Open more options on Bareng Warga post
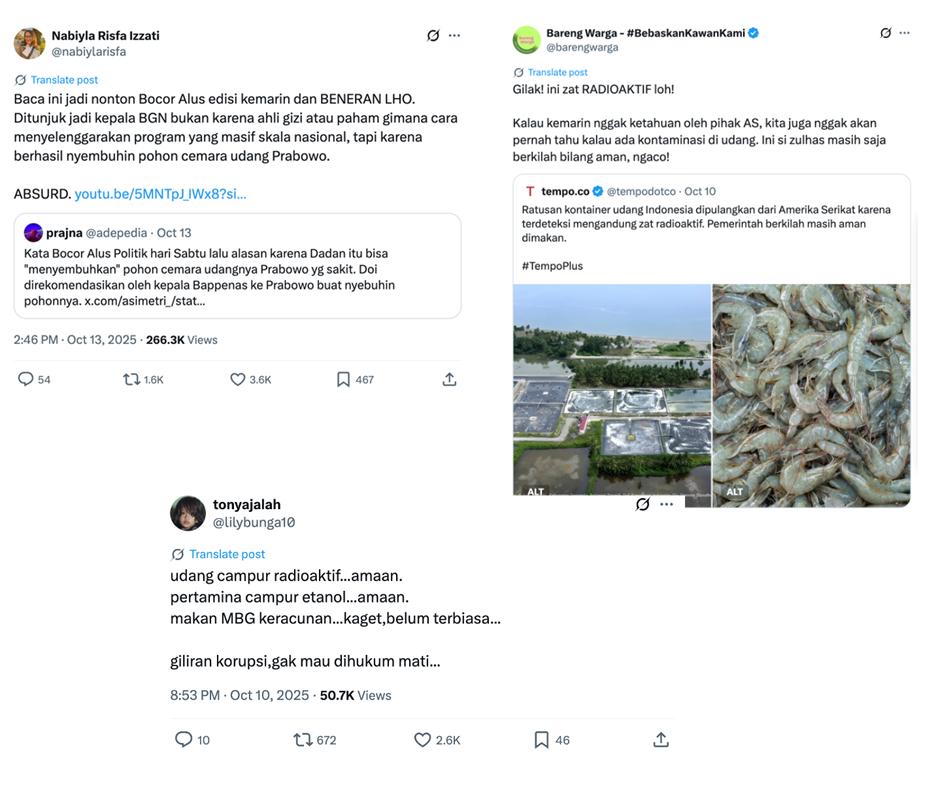 pyautogui.click(x=905, y=33)
